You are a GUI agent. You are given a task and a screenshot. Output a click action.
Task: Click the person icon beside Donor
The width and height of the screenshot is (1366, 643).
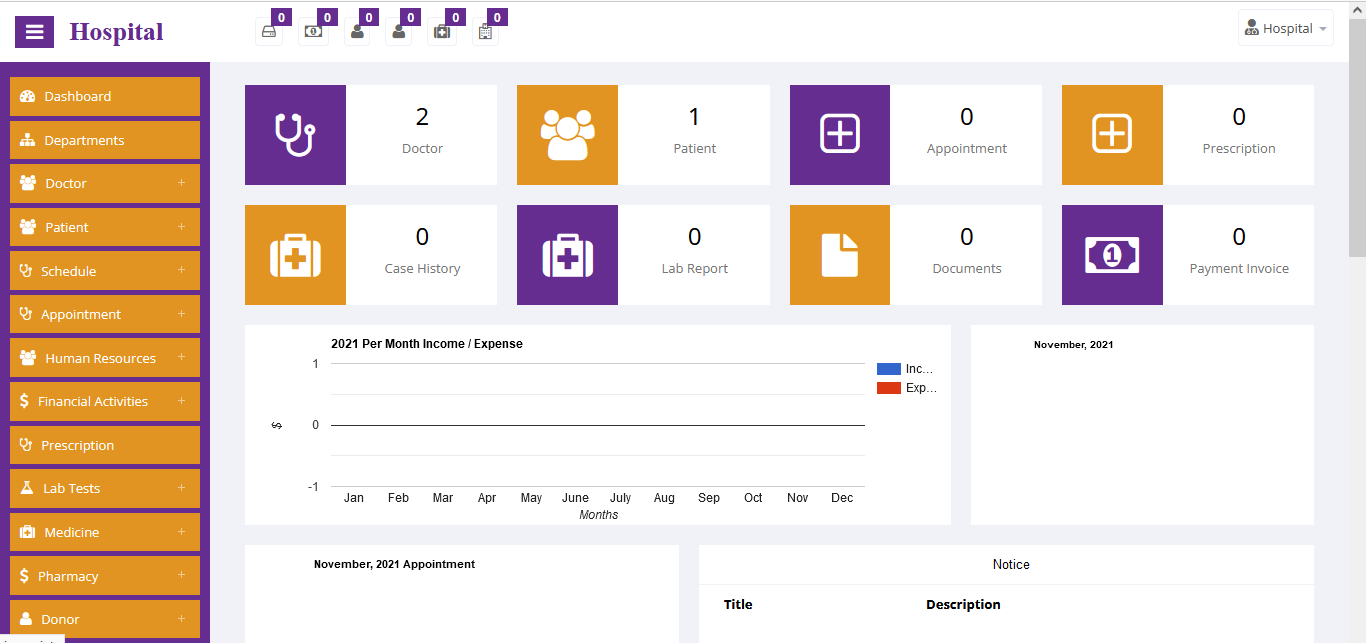[x=26, y=619]
